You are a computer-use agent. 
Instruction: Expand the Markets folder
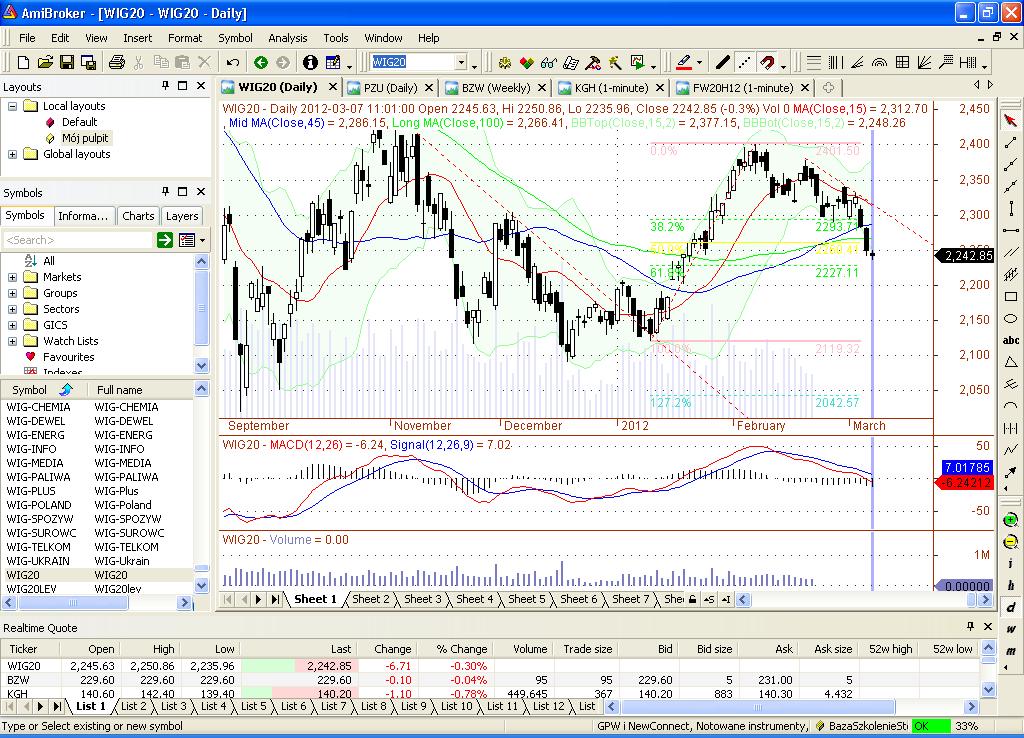12,277
